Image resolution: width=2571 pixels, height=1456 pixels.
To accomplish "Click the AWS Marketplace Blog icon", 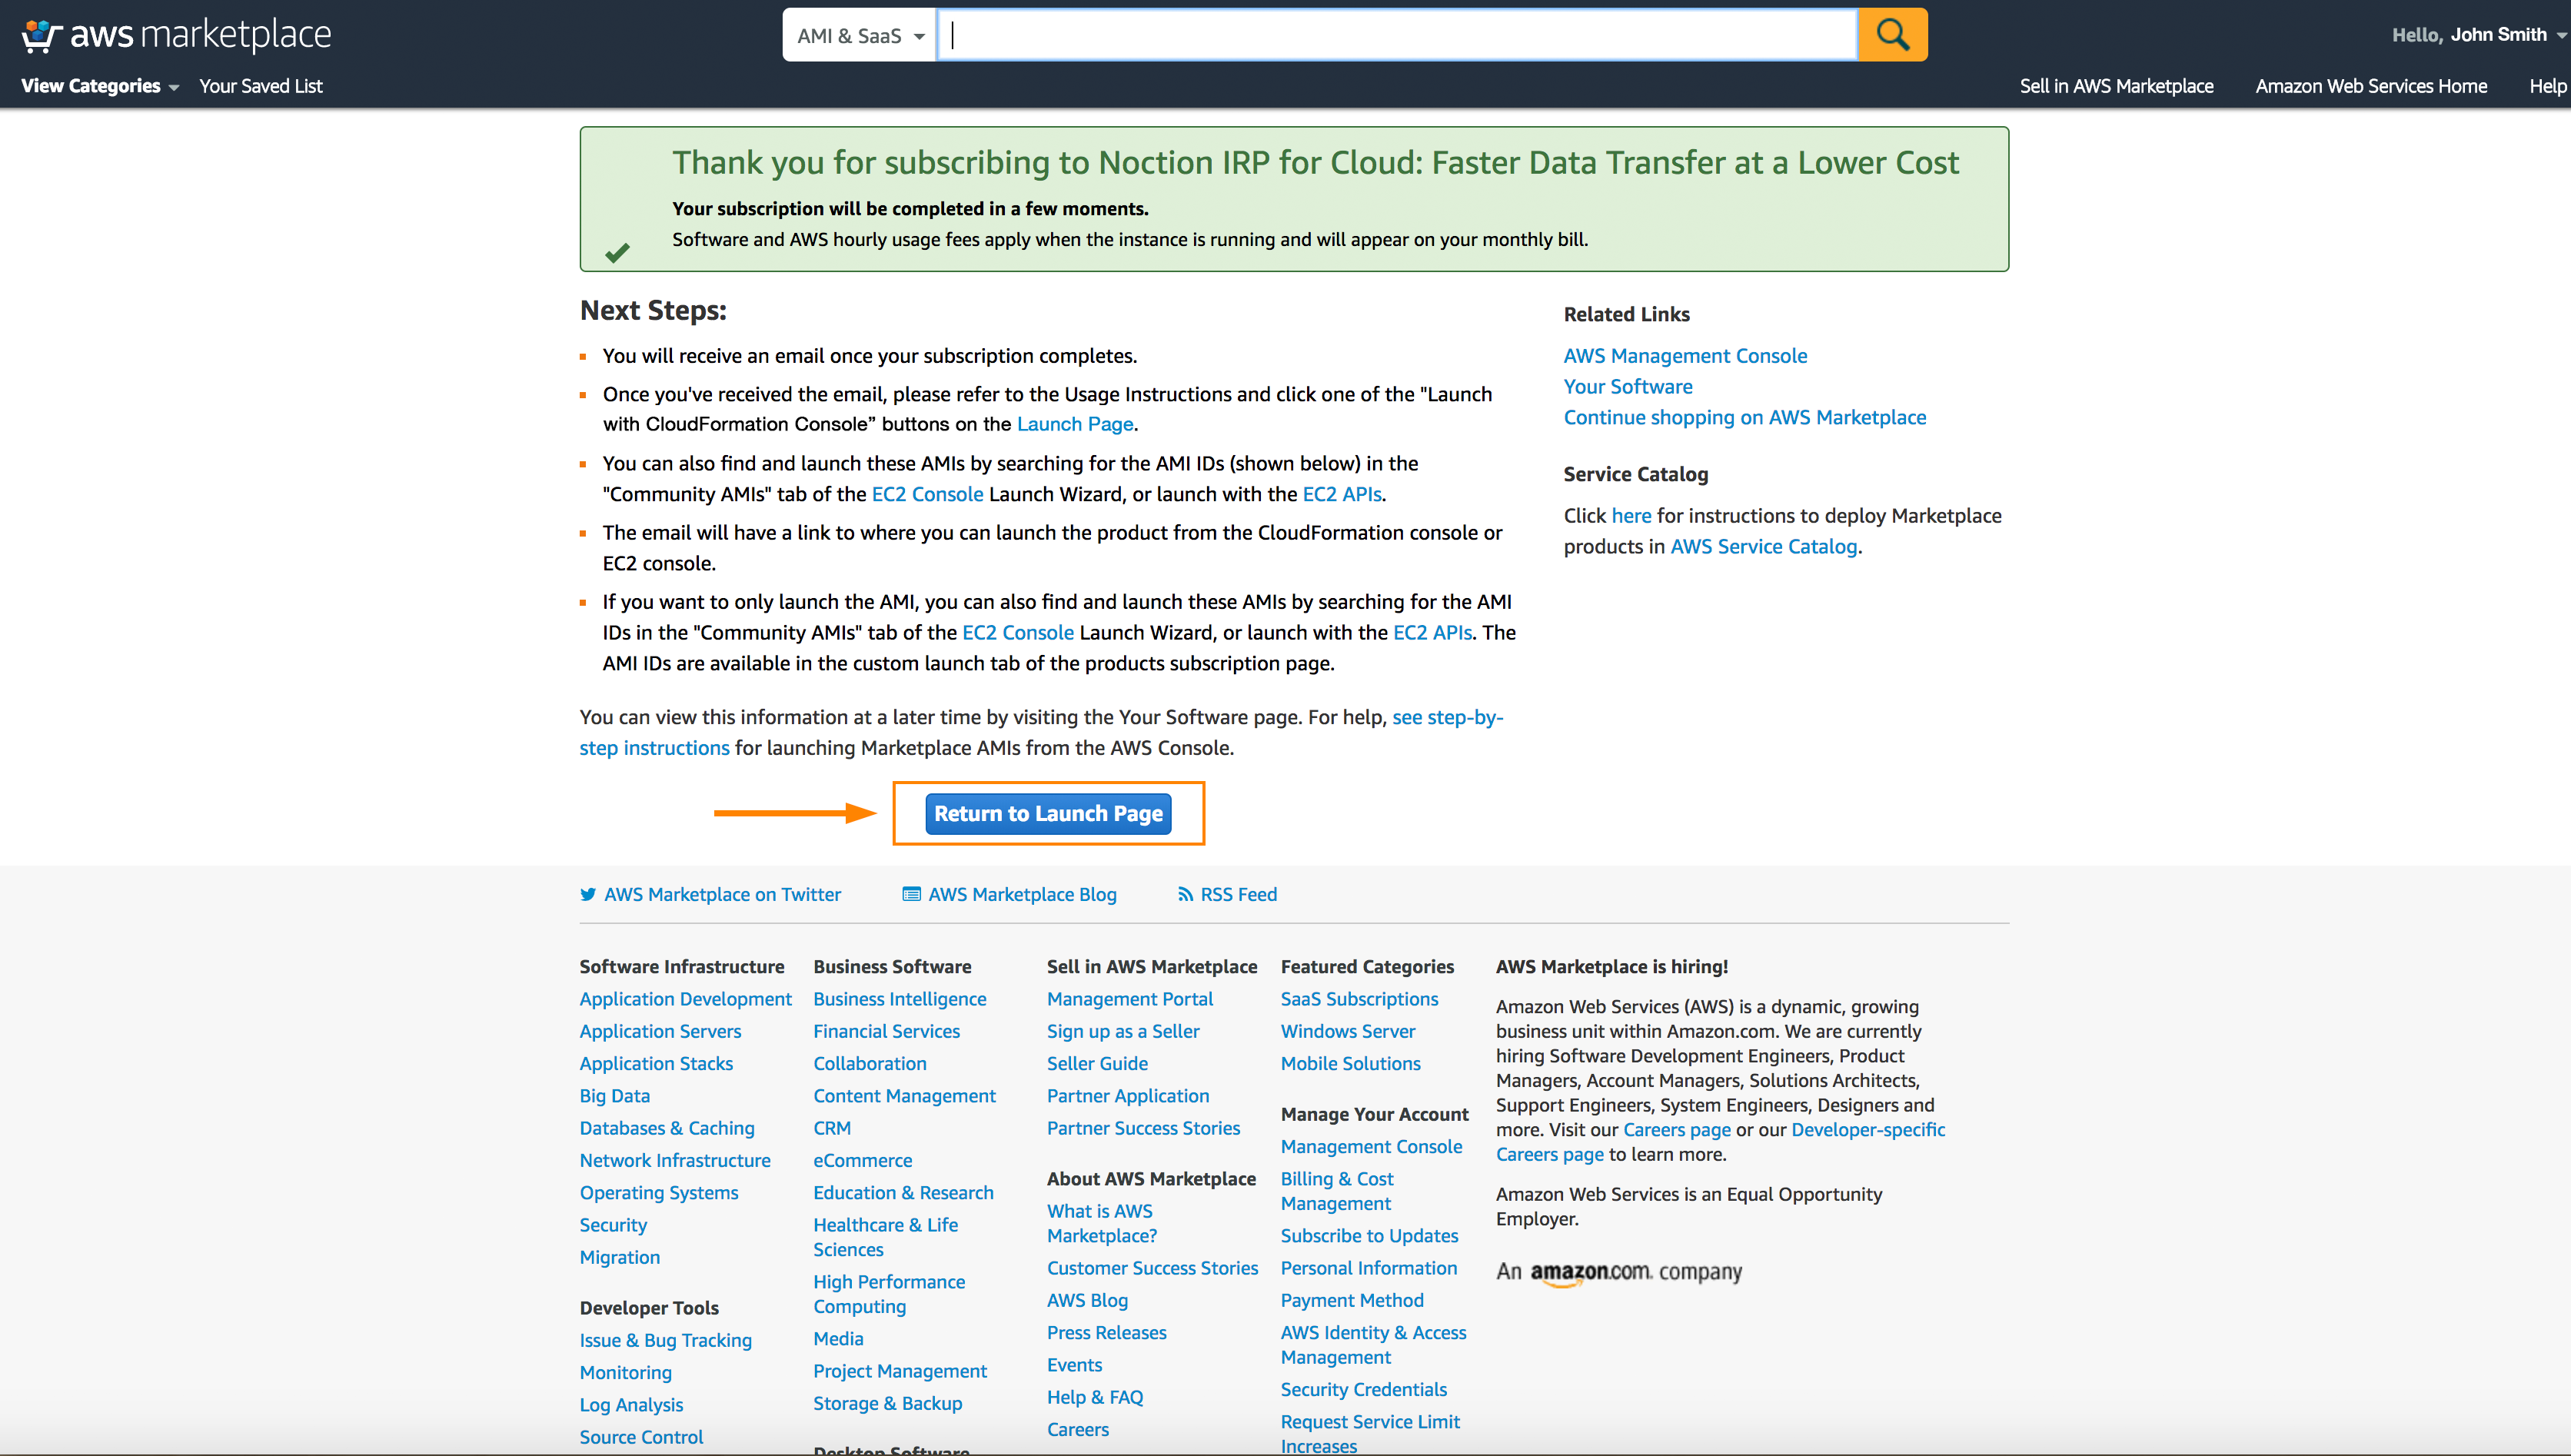I will pyautogui.click(x=911, y=894).
